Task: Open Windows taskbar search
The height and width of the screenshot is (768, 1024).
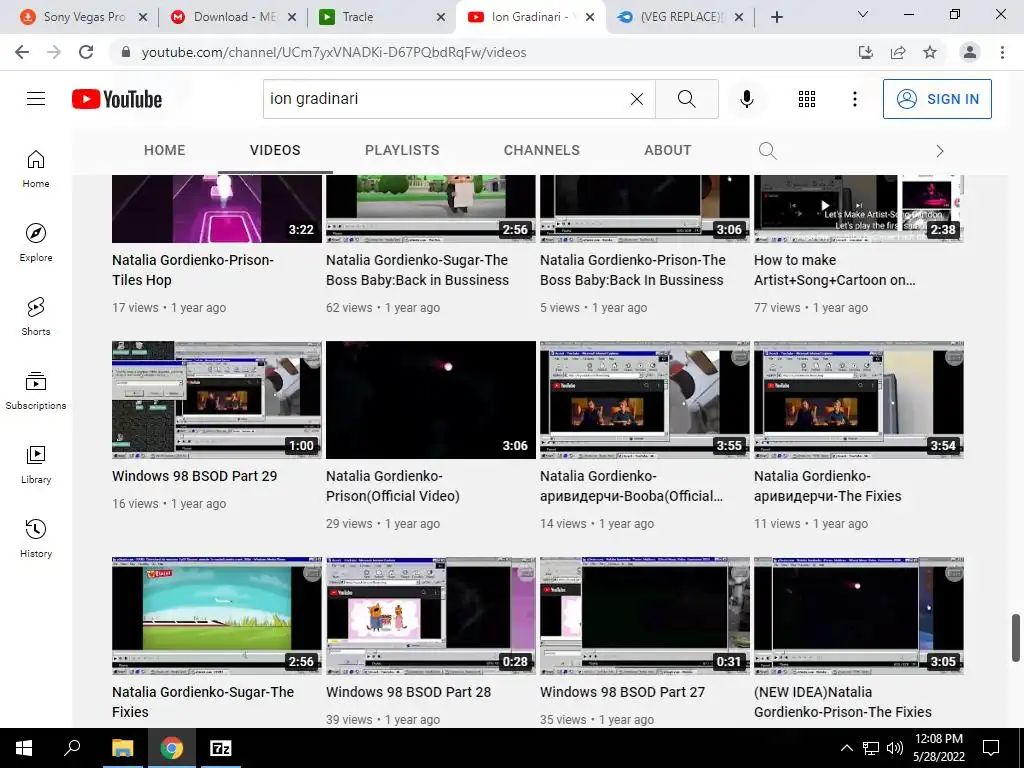Action: (x=72, y=748)
